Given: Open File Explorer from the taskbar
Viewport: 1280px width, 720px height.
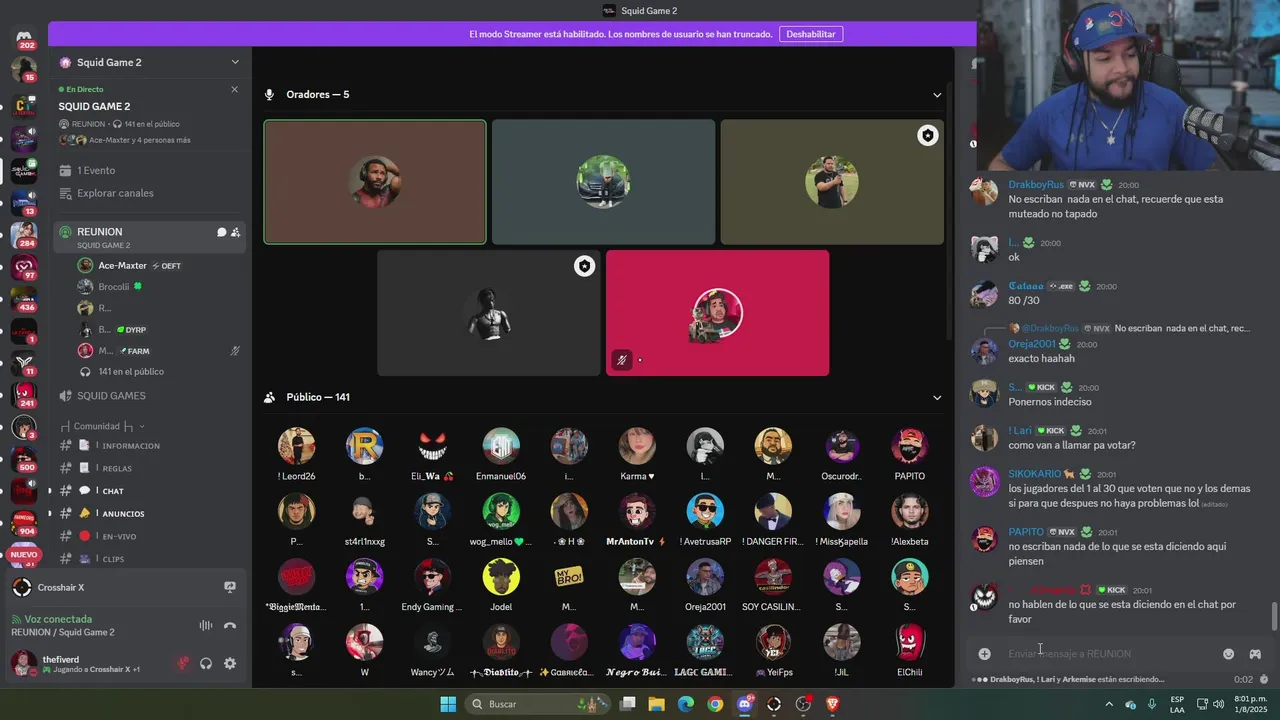Looking at the screenshot, I should [657, 704].
